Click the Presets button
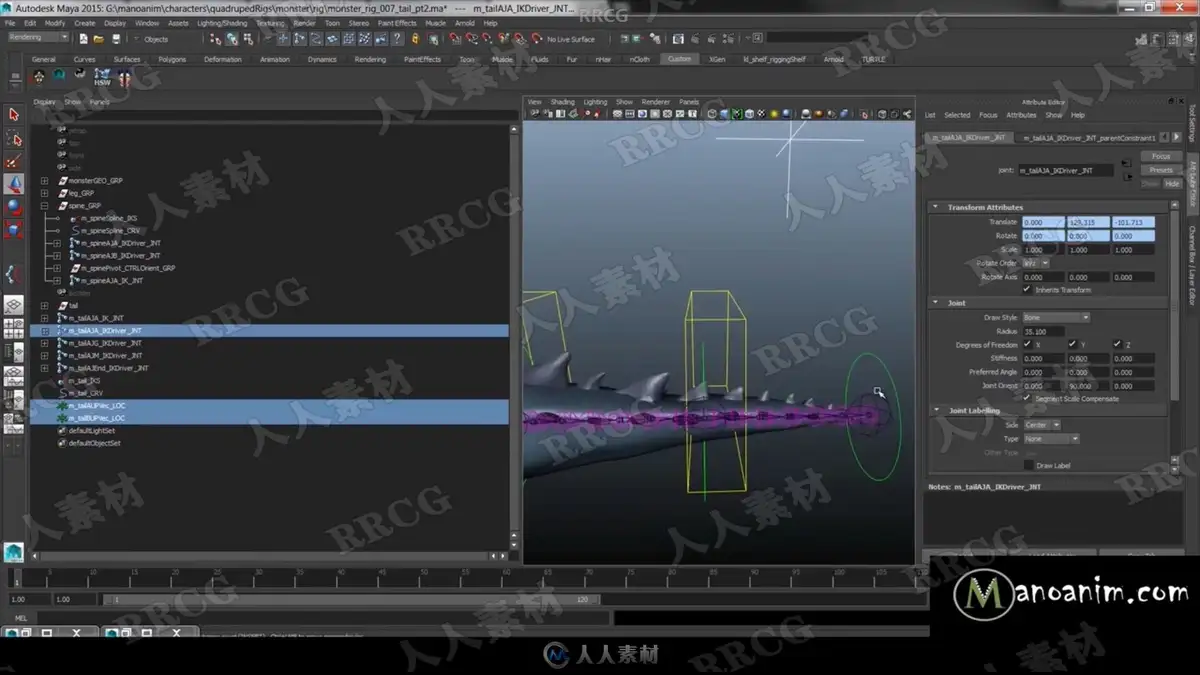 [x=1161, y=170]
